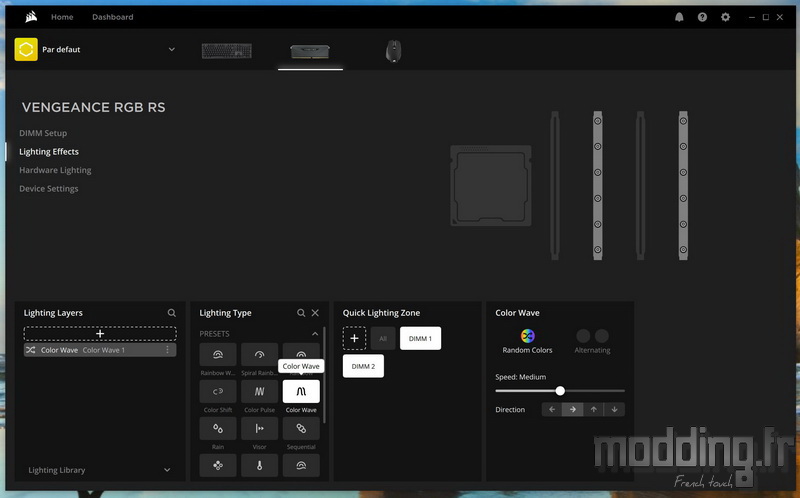This screenshot has height=498, width=800.
Task: Select the arc preset below Sequential
Action: pyautogui.click(x=301, y=465)
